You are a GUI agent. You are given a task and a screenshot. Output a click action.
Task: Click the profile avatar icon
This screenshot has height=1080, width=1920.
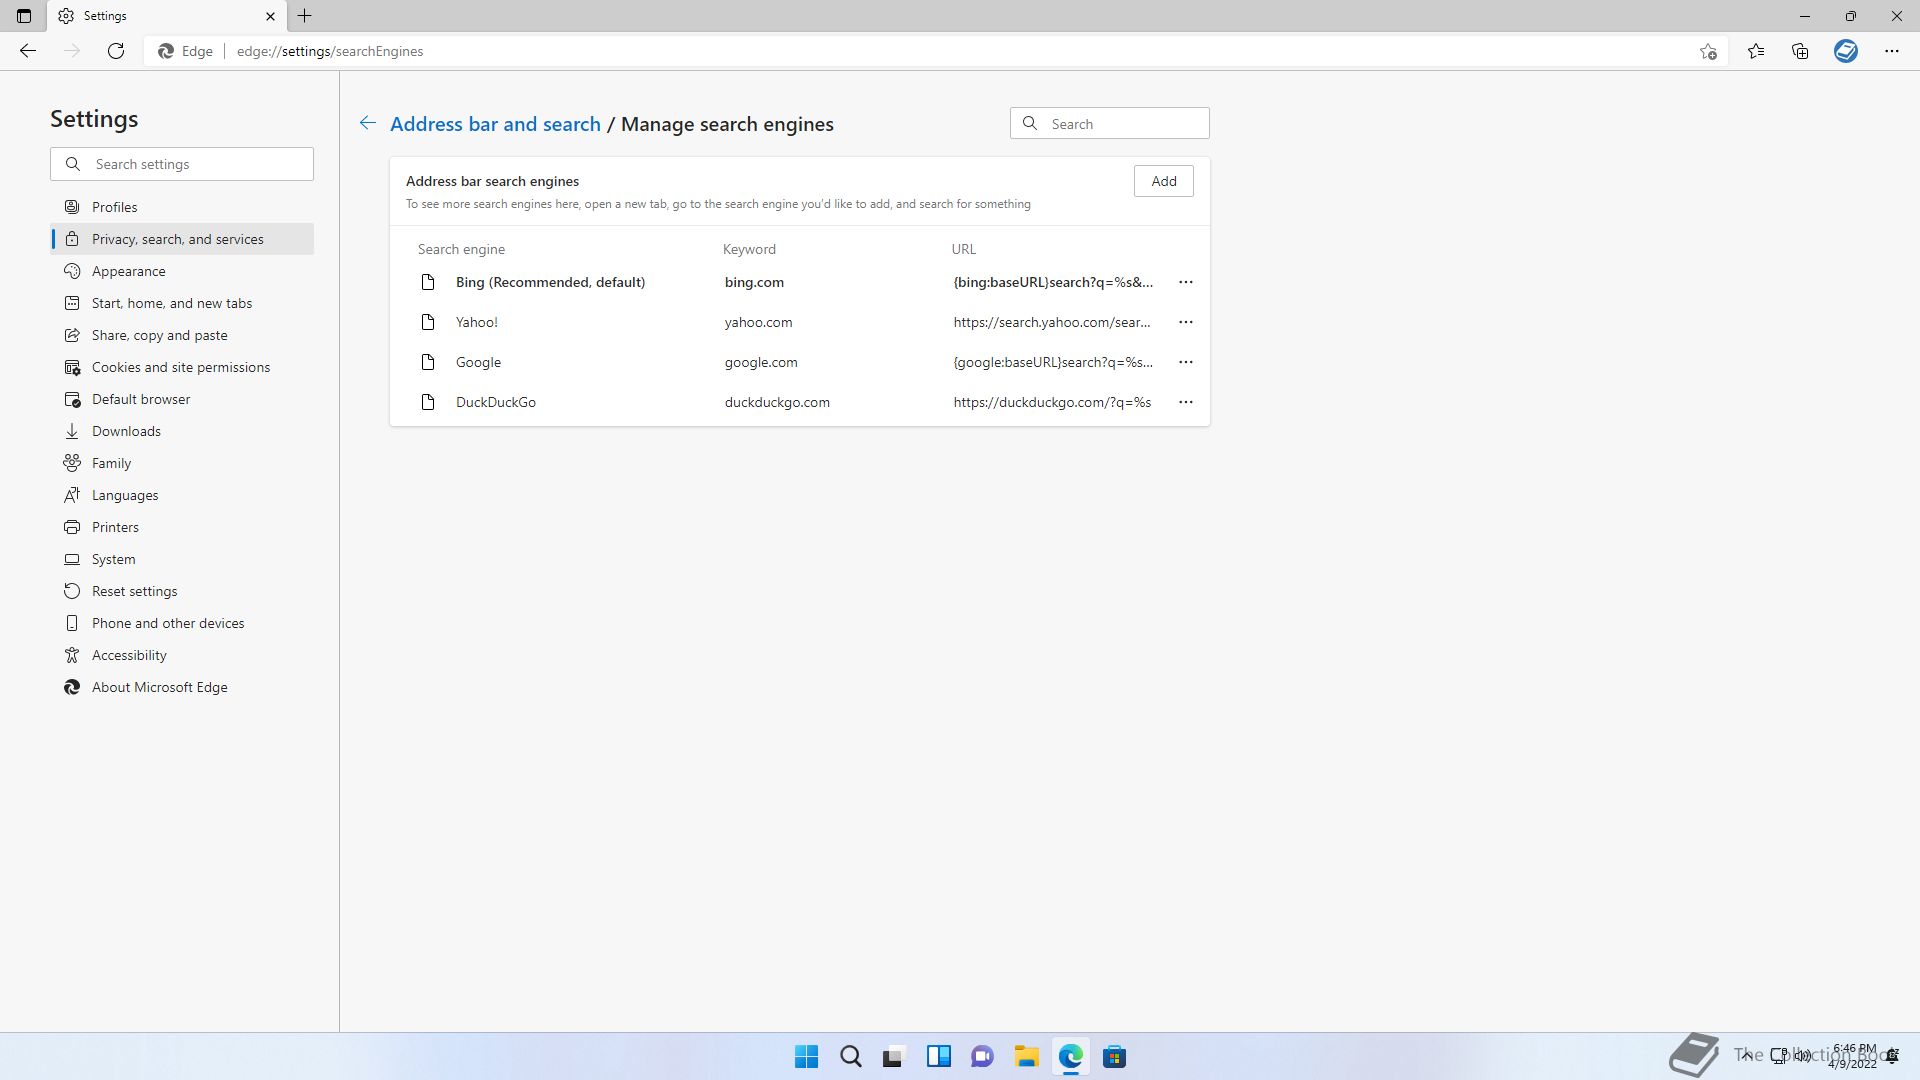(1846, 51)
